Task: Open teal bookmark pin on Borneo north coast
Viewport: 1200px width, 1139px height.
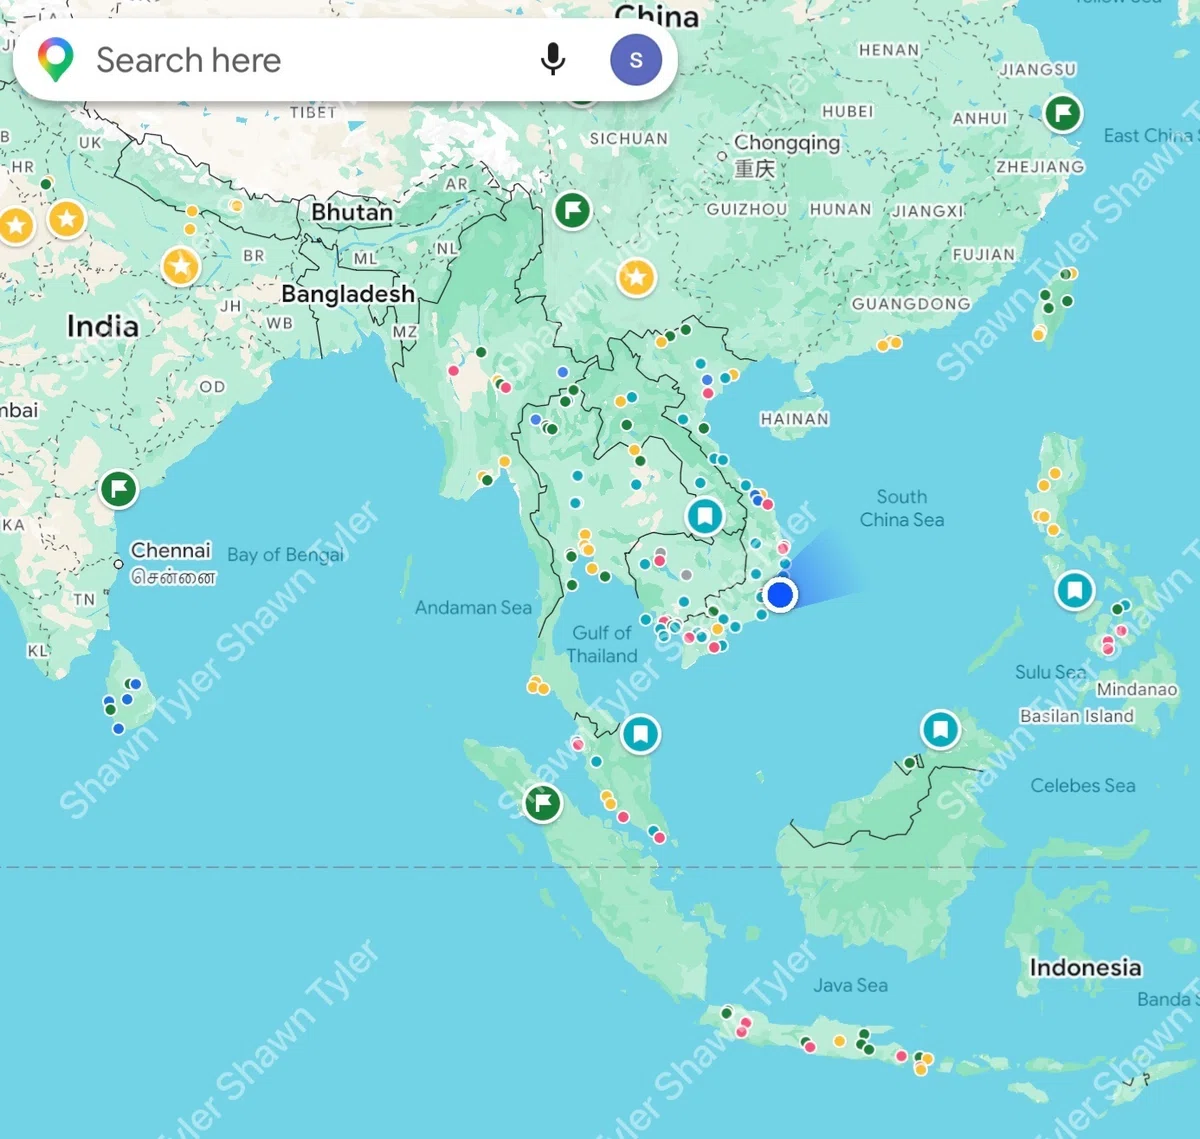Action: 940,730
